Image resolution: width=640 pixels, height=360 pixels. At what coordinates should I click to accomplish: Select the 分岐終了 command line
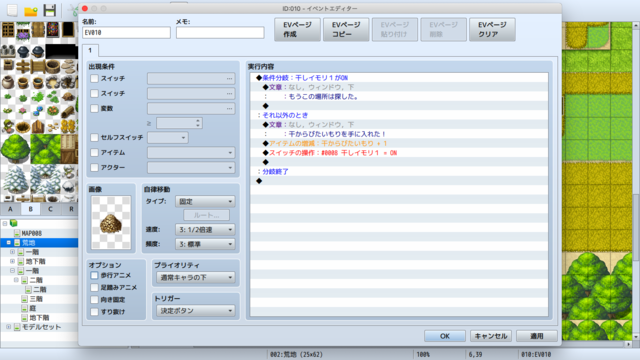(x=399, y=171)
